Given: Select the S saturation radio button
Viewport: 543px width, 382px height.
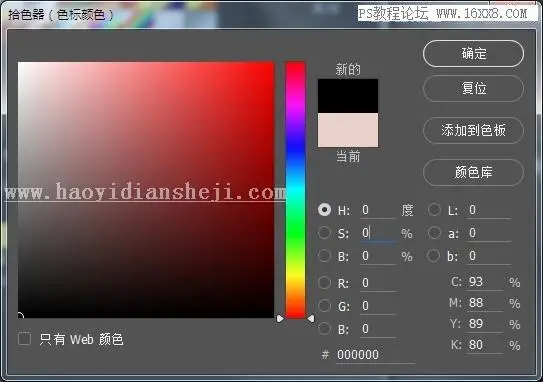Looking at the screenshot, I should 324,233.
